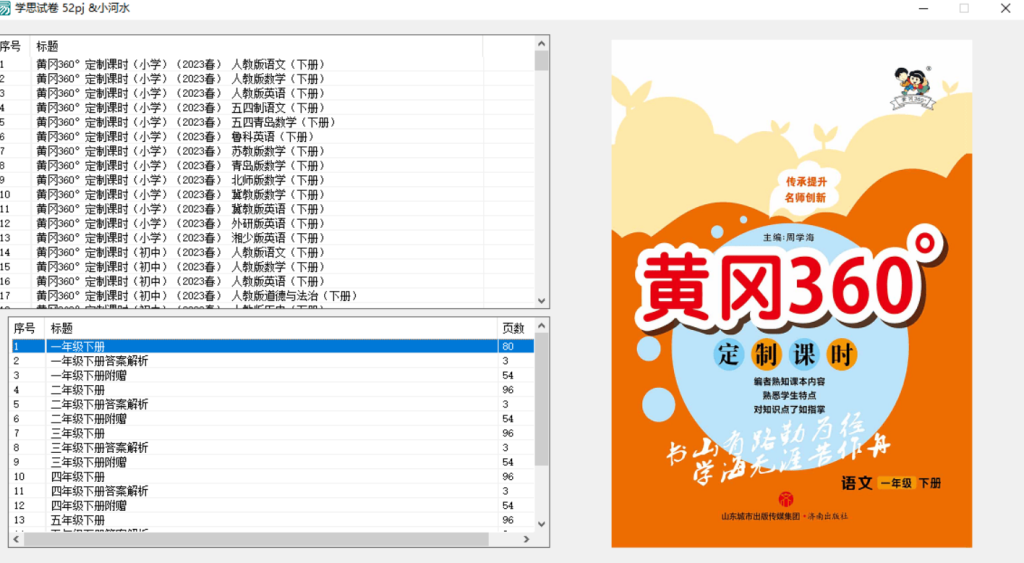Select 二年级下册附赠 row
1024x563 pixels.
tap(88, 419)
